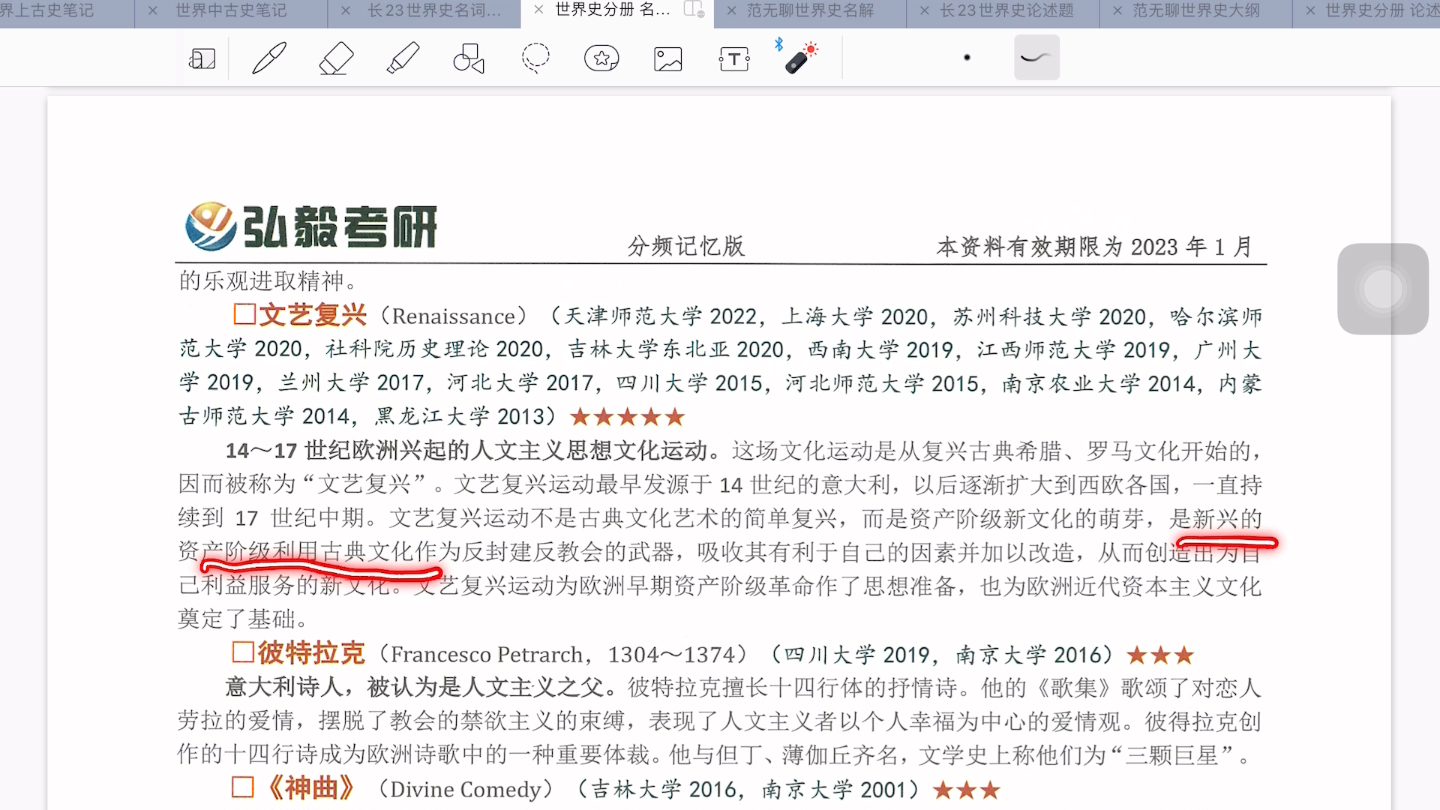Tap the square box before 文艺复兴

click(244, 315)
